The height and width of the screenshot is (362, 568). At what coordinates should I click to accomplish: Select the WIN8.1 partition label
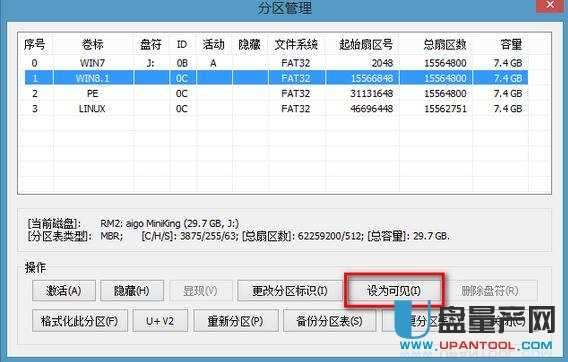click(x=93, y=78)
